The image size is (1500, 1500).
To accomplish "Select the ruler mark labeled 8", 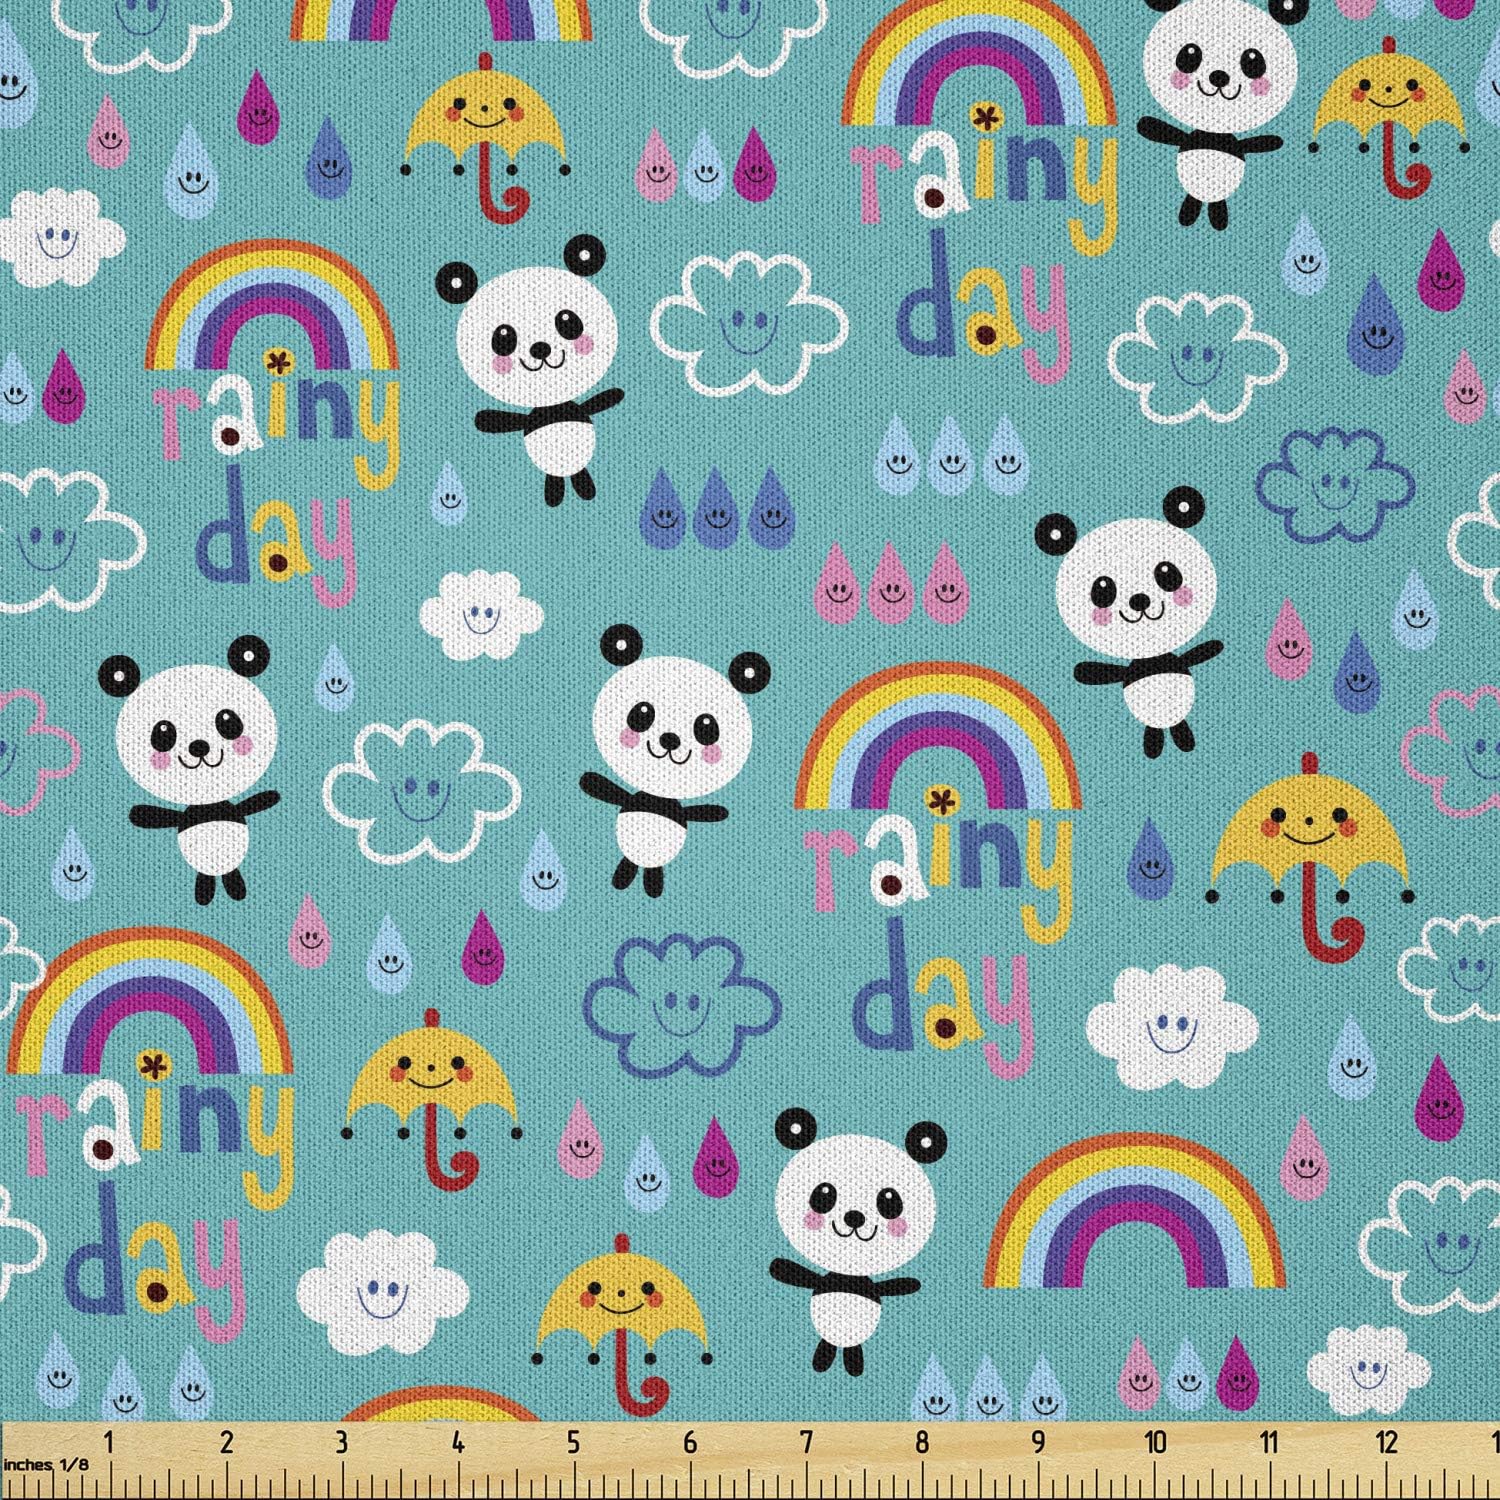I will (922, 1442).
